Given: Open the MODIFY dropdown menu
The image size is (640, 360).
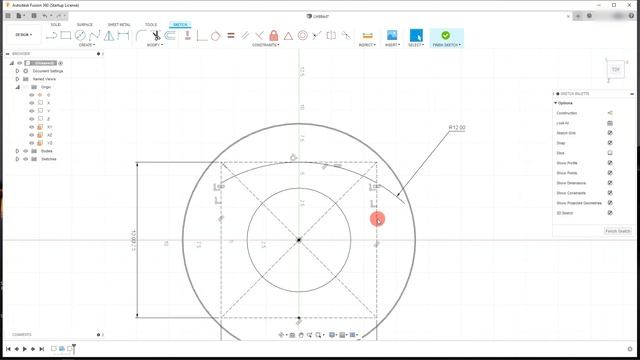Looking at the screenshot, I should (x=155, y=45).
